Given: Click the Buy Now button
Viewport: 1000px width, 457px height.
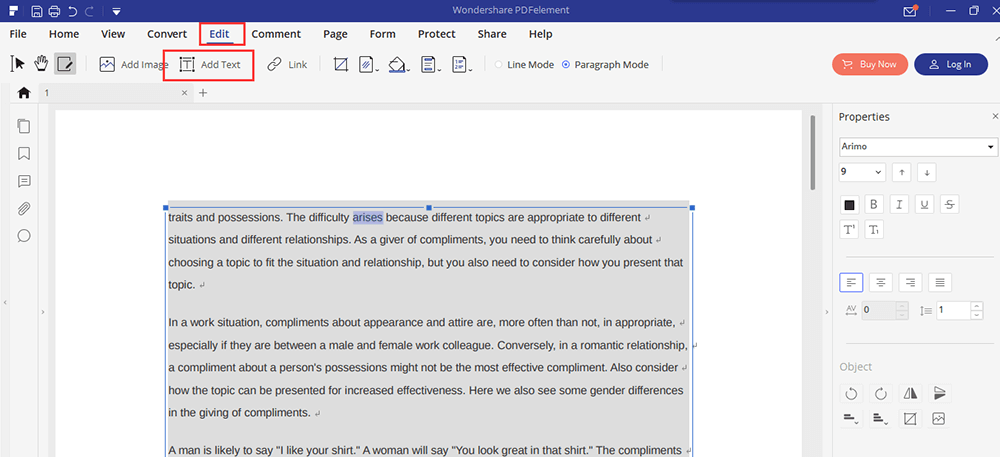Looking at the screenshot, I should click(x=869, y=64).
